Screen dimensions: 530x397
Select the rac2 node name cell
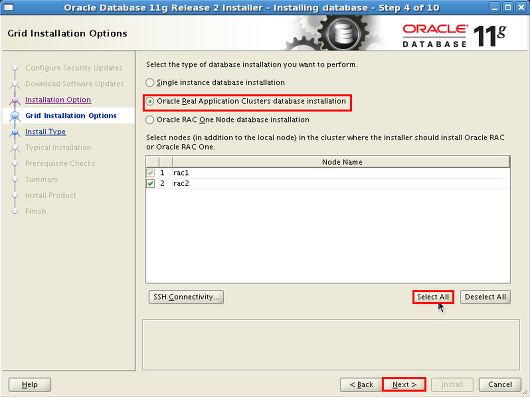pos(341,183)
